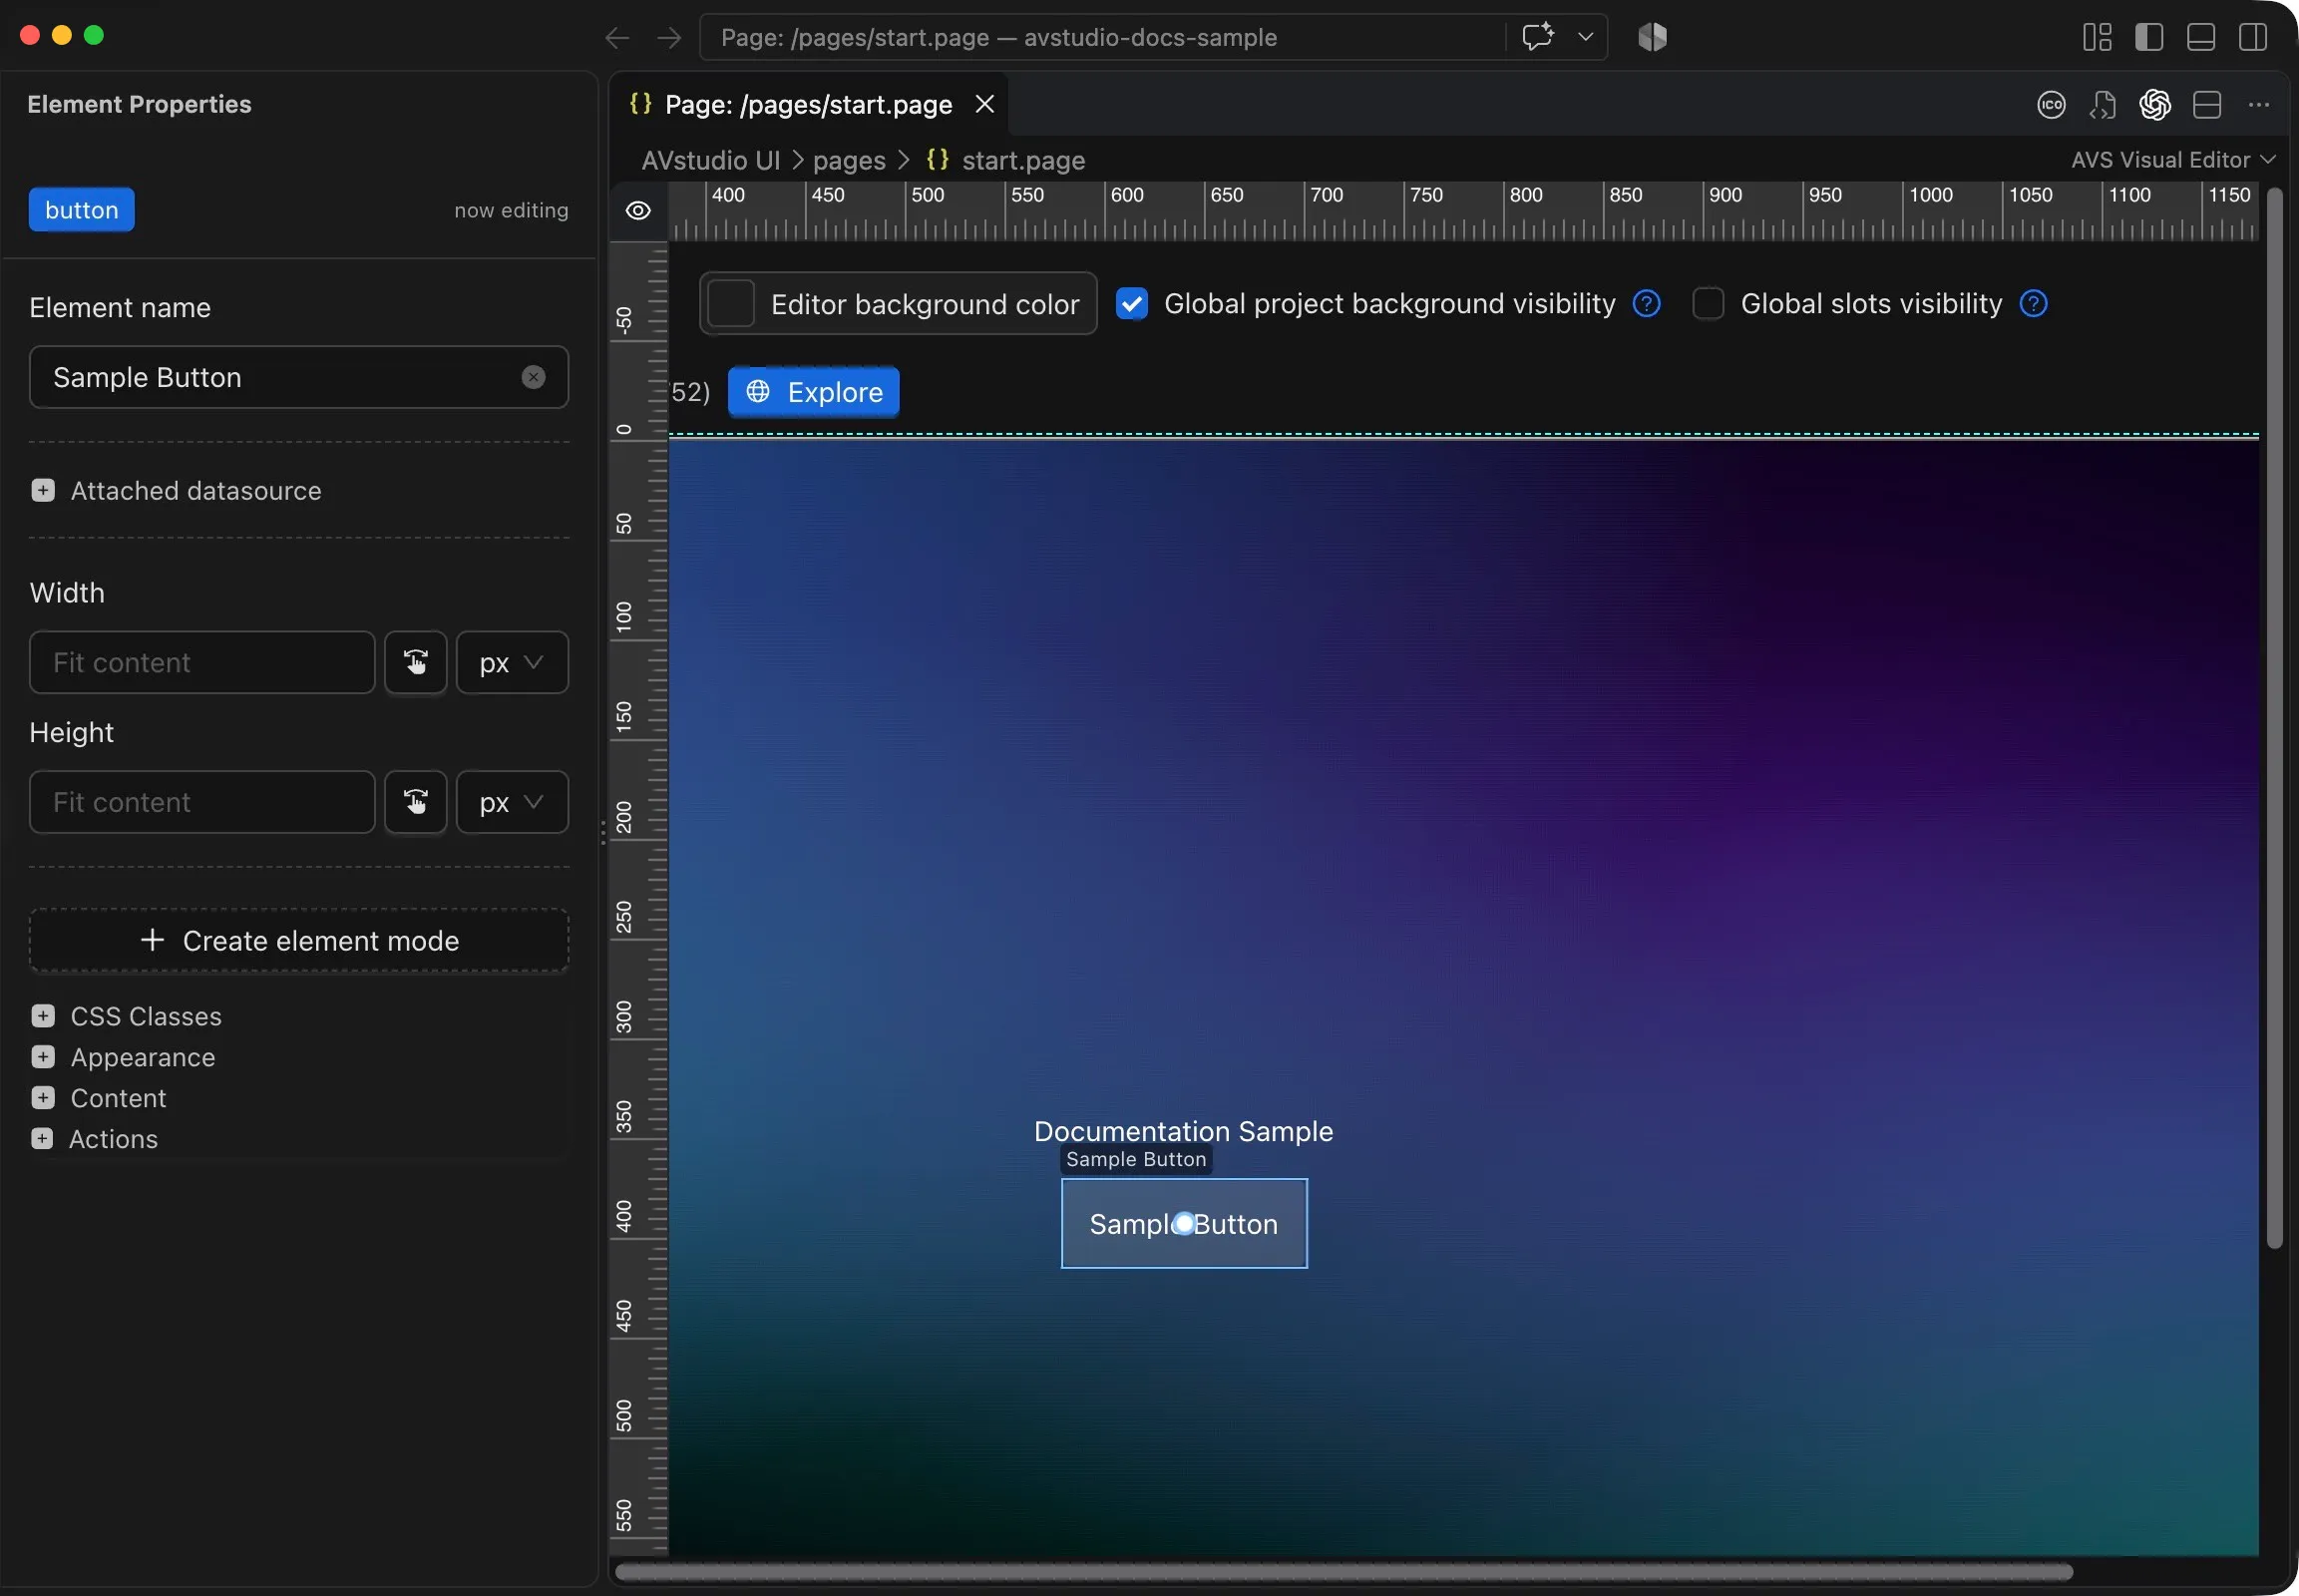Open help for Global project background visibility

[x=1646, y=303]
